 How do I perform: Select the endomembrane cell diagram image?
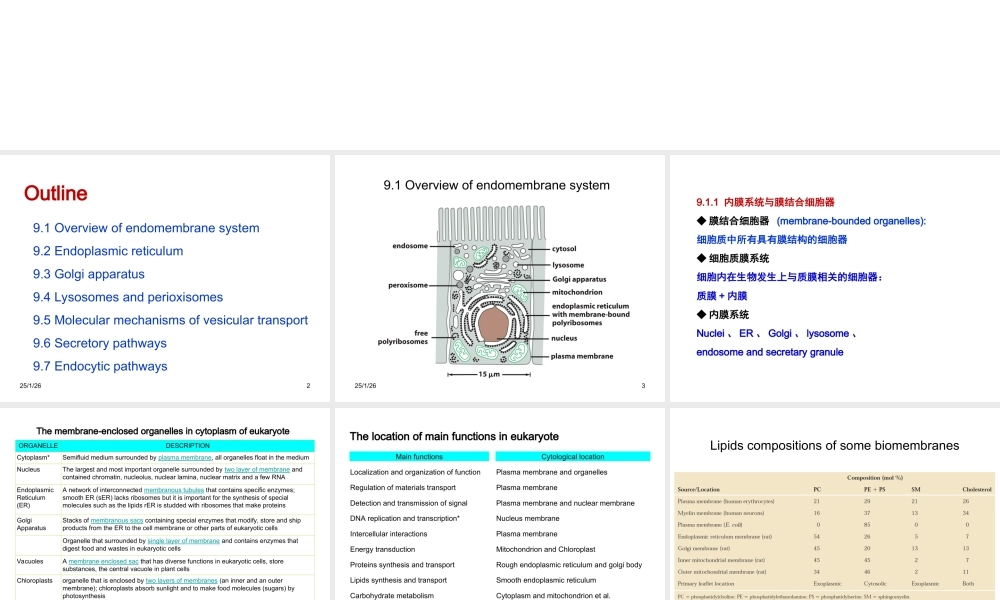tap(503, 292)
